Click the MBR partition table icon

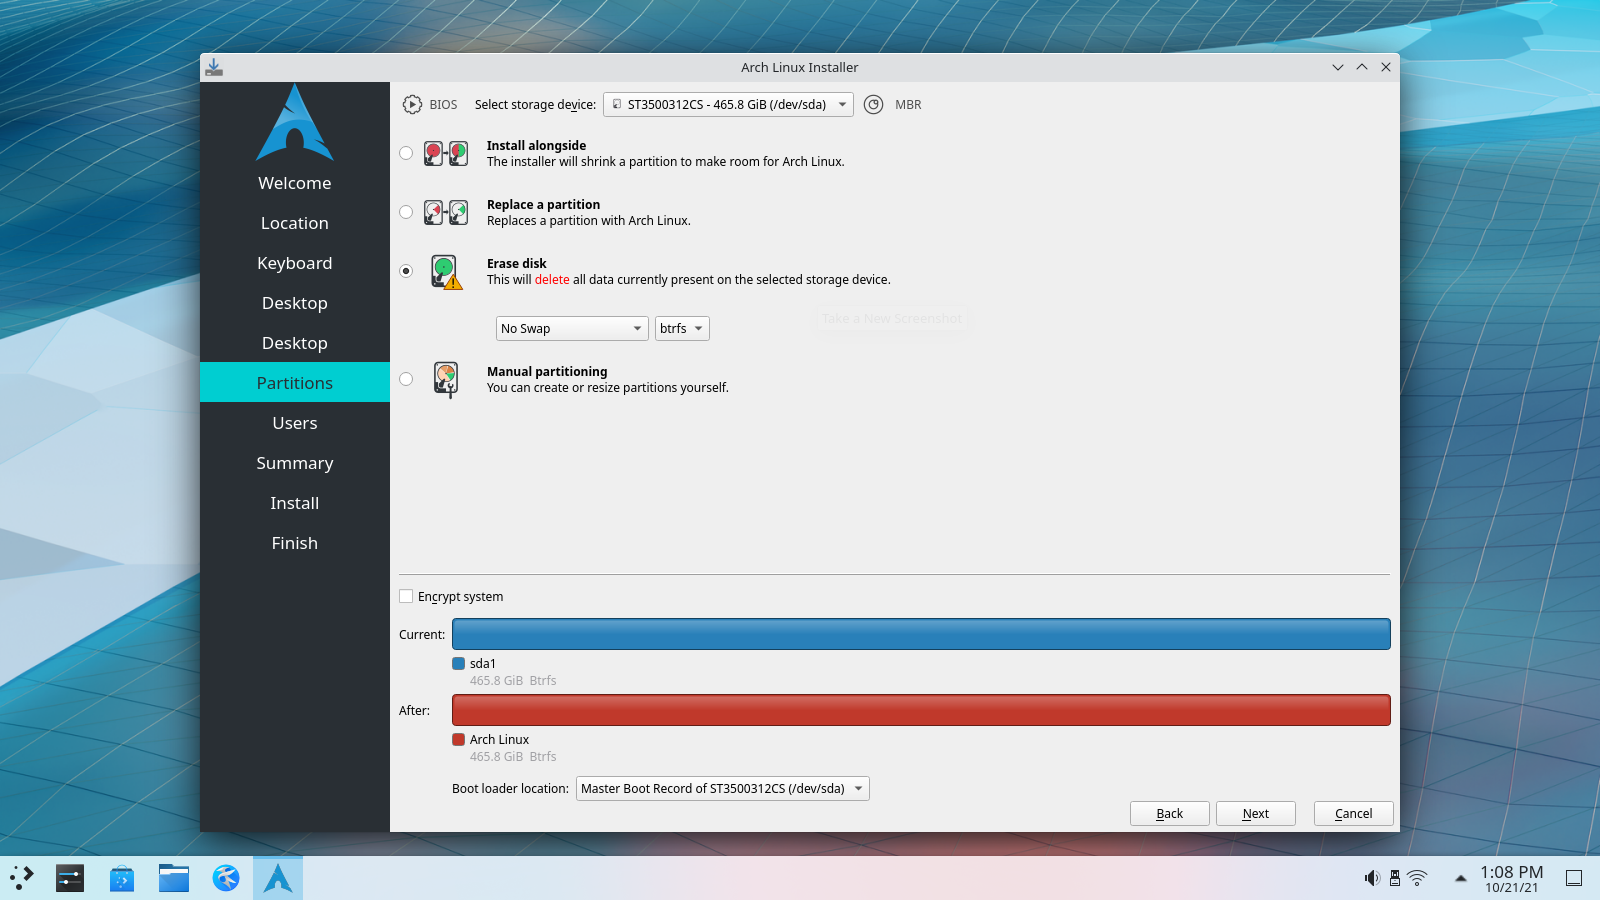874,105
